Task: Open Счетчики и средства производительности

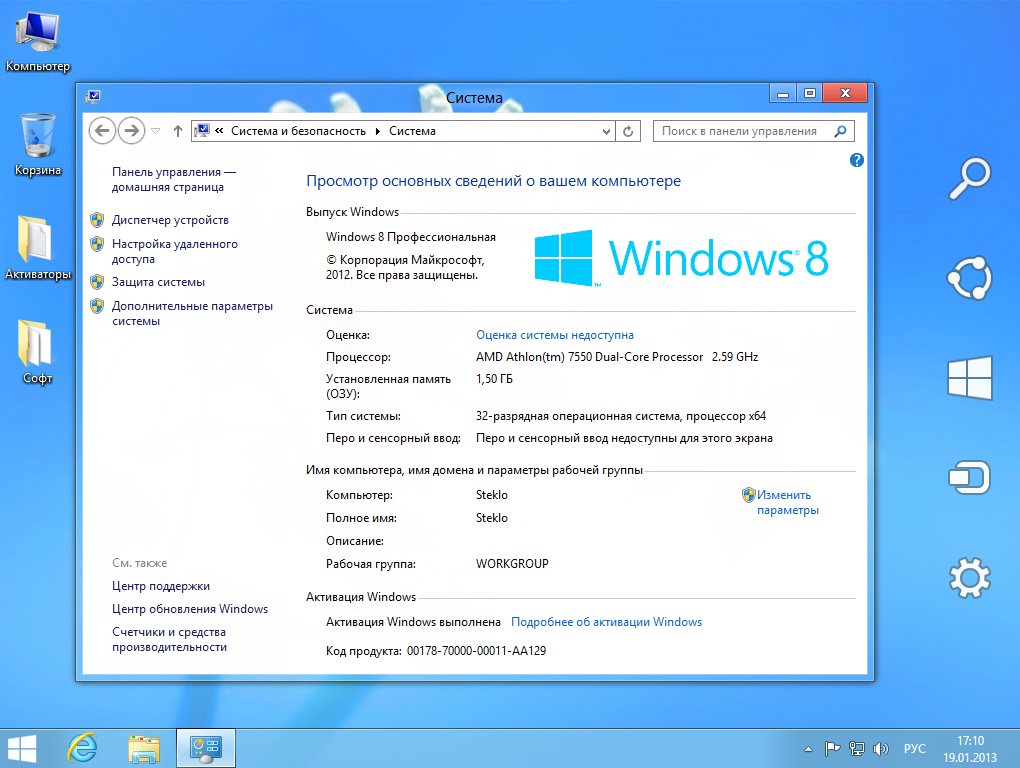Action: point(169,639)
